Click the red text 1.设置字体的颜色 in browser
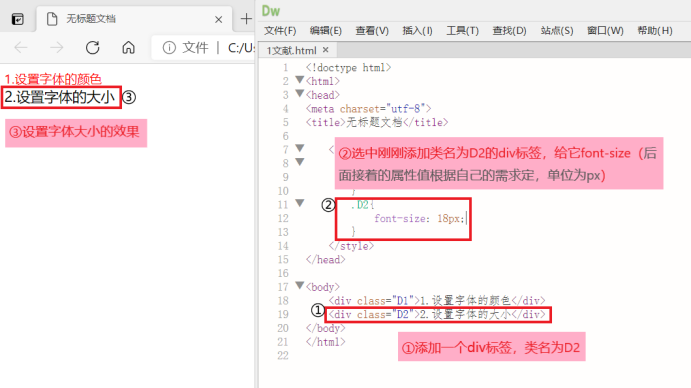The width and height of the screenshot is (691, 388). tap(53, 79)
